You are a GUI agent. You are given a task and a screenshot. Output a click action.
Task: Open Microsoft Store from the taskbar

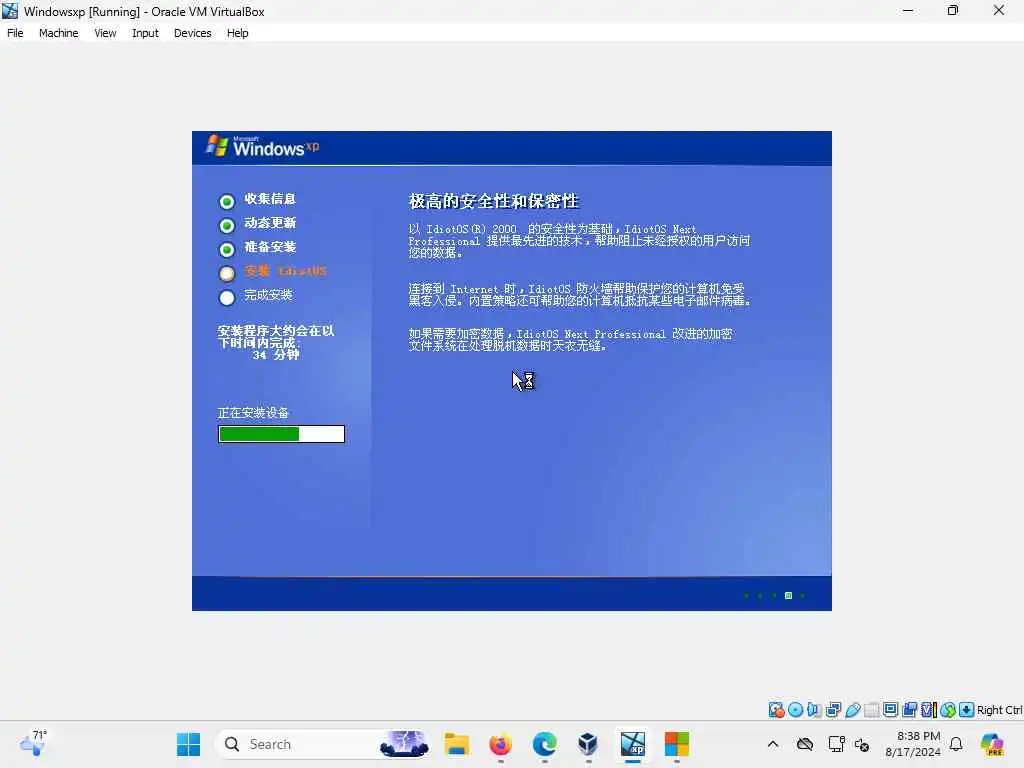click(677, 744)
